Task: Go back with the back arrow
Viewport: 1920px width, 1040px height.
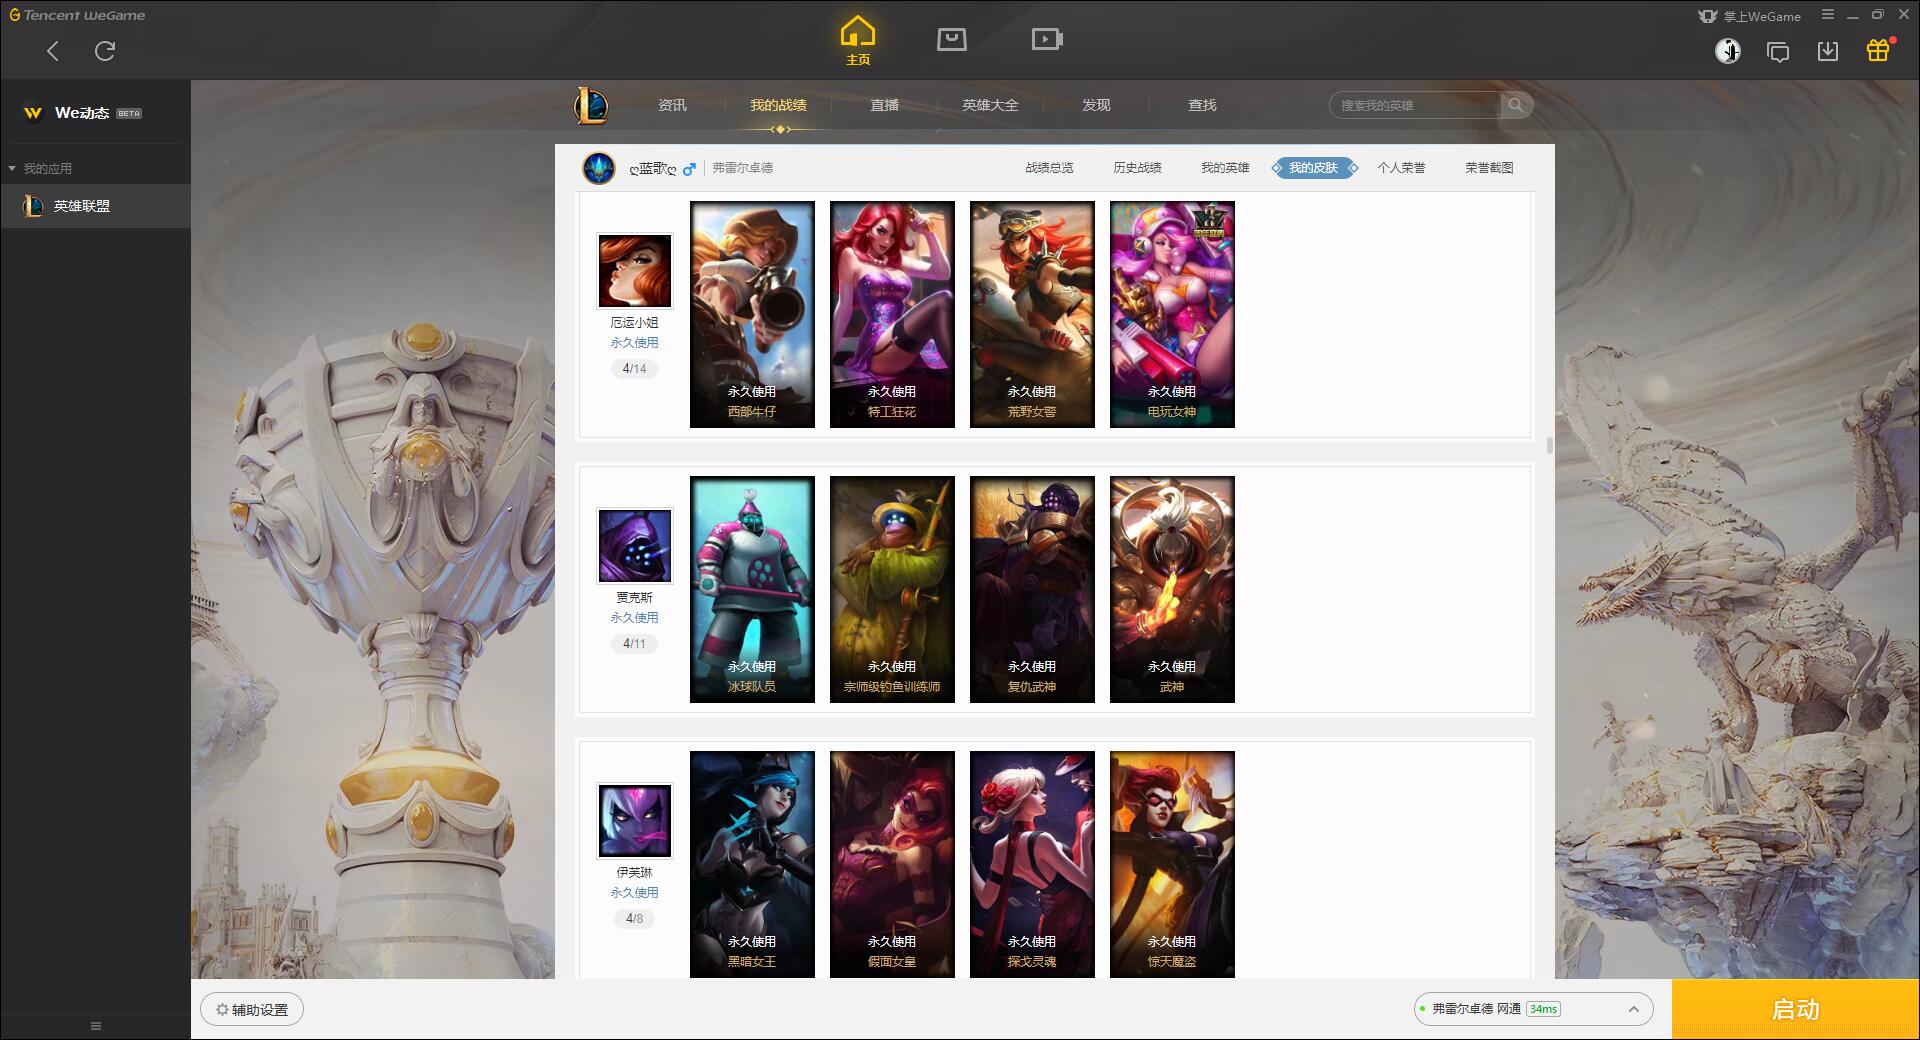Action: [x=53, y=51]
